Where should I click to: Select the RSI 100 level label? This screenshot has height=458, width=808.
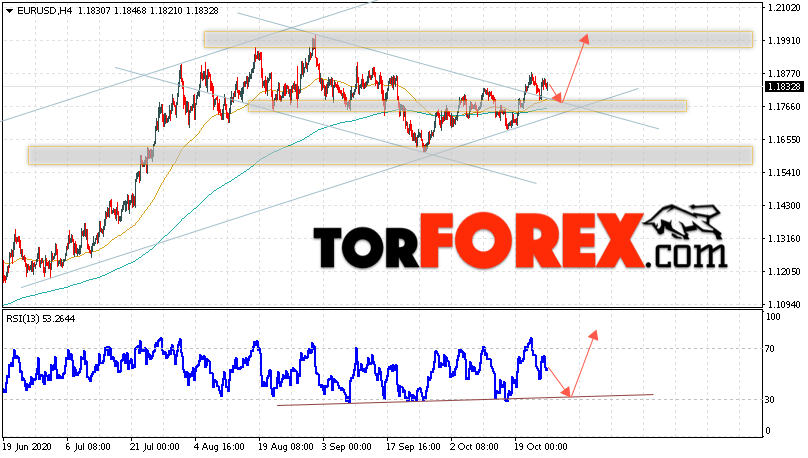click(773, 316)
